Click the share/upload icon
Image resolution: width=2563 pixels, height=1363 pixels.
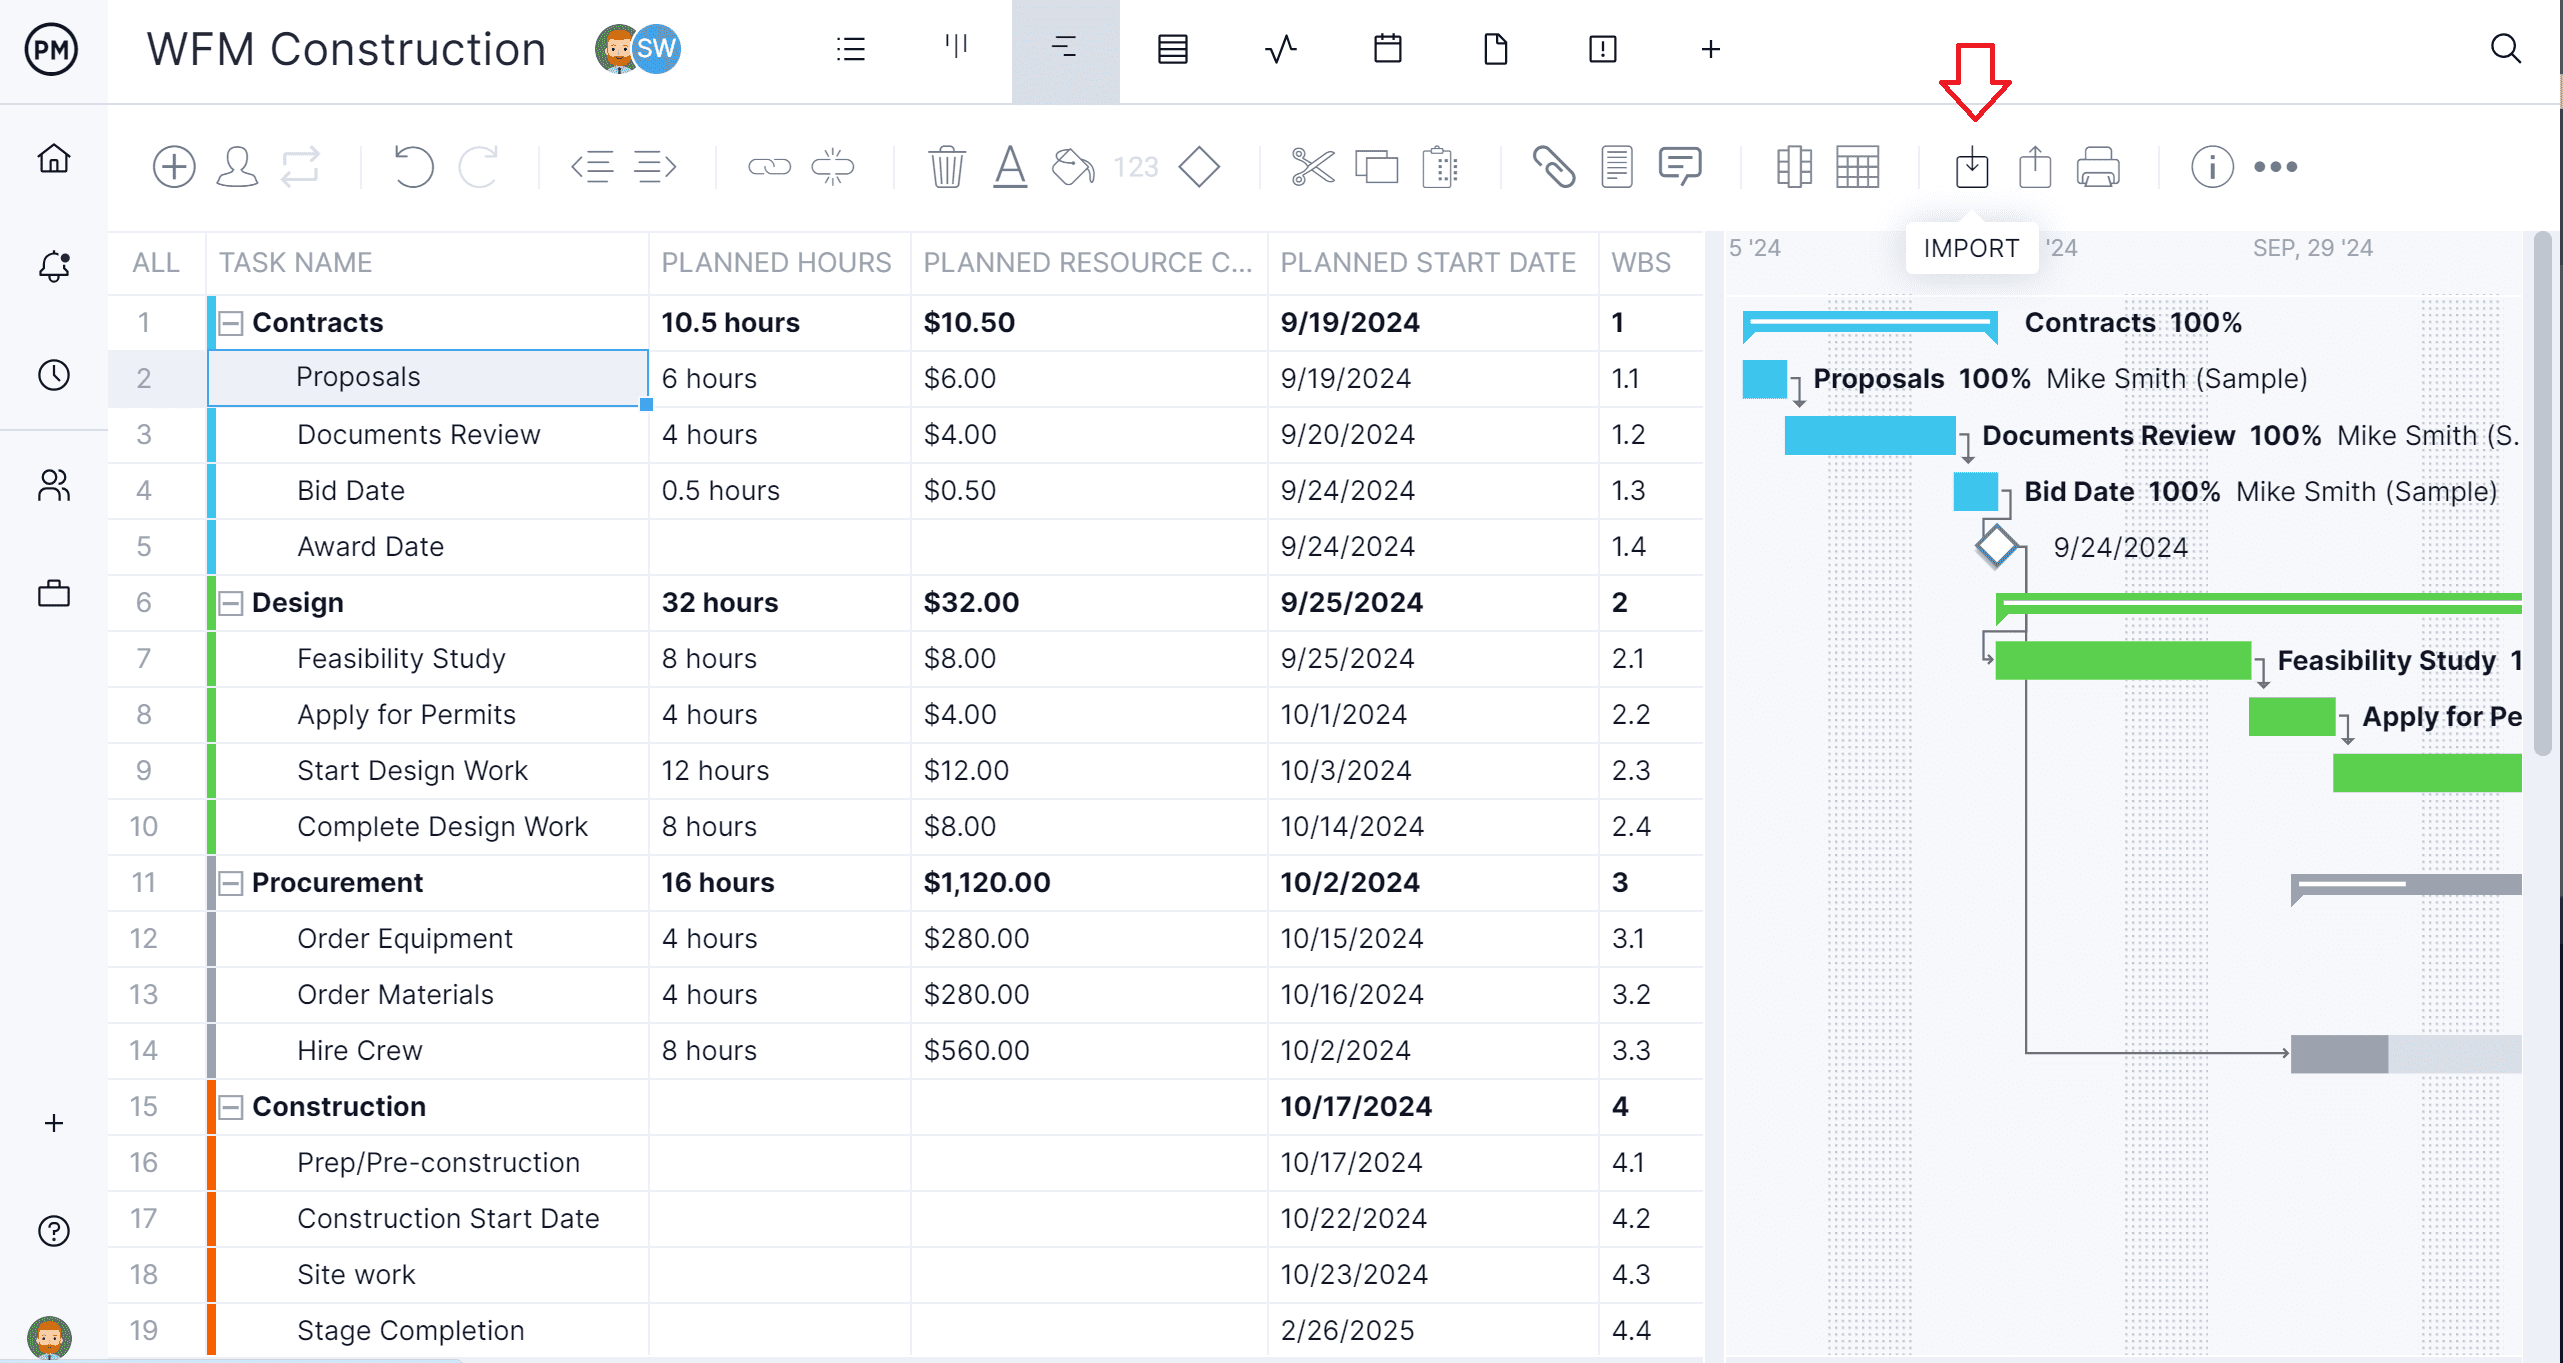(x=2036, y=166)
